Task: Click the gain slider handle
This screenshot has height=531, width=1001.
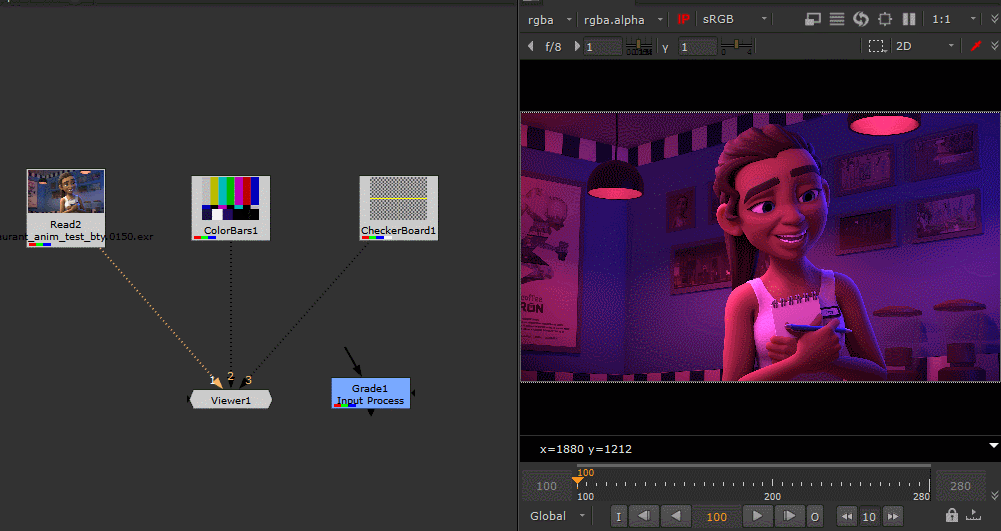Action: point(638,44)
